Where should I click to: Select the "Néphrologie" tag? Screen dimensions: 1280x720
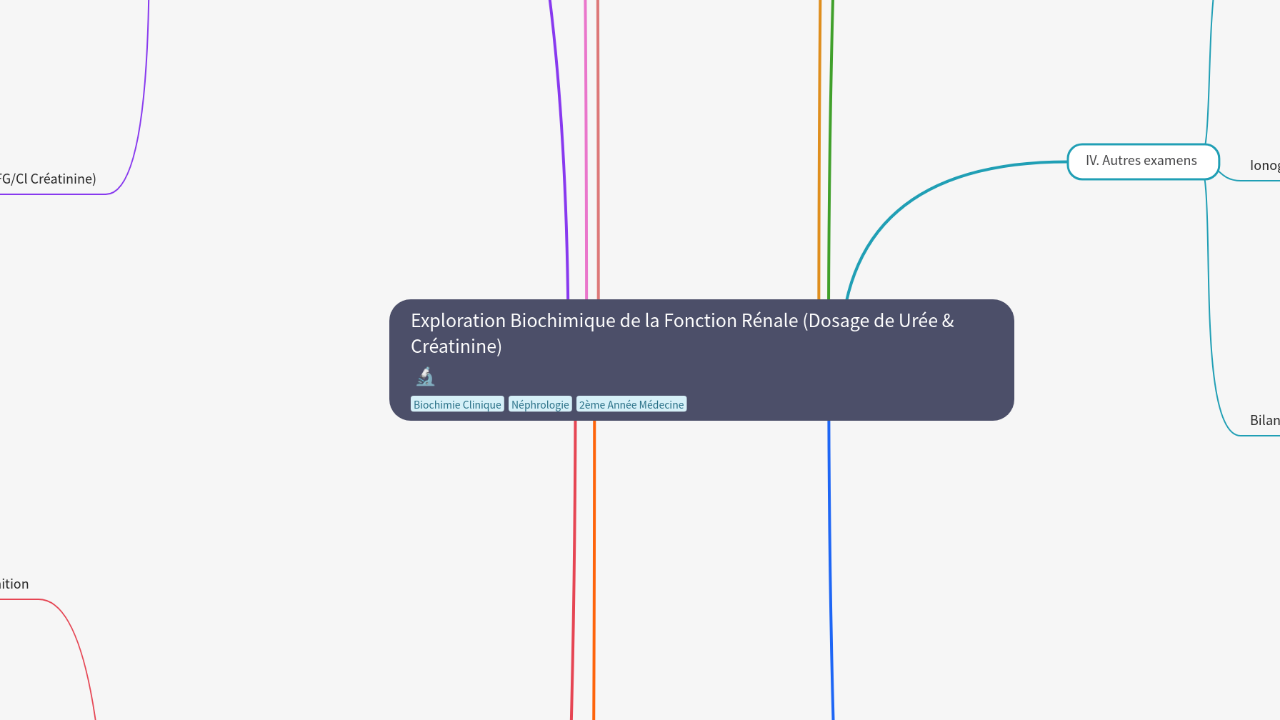pos(540,404)
